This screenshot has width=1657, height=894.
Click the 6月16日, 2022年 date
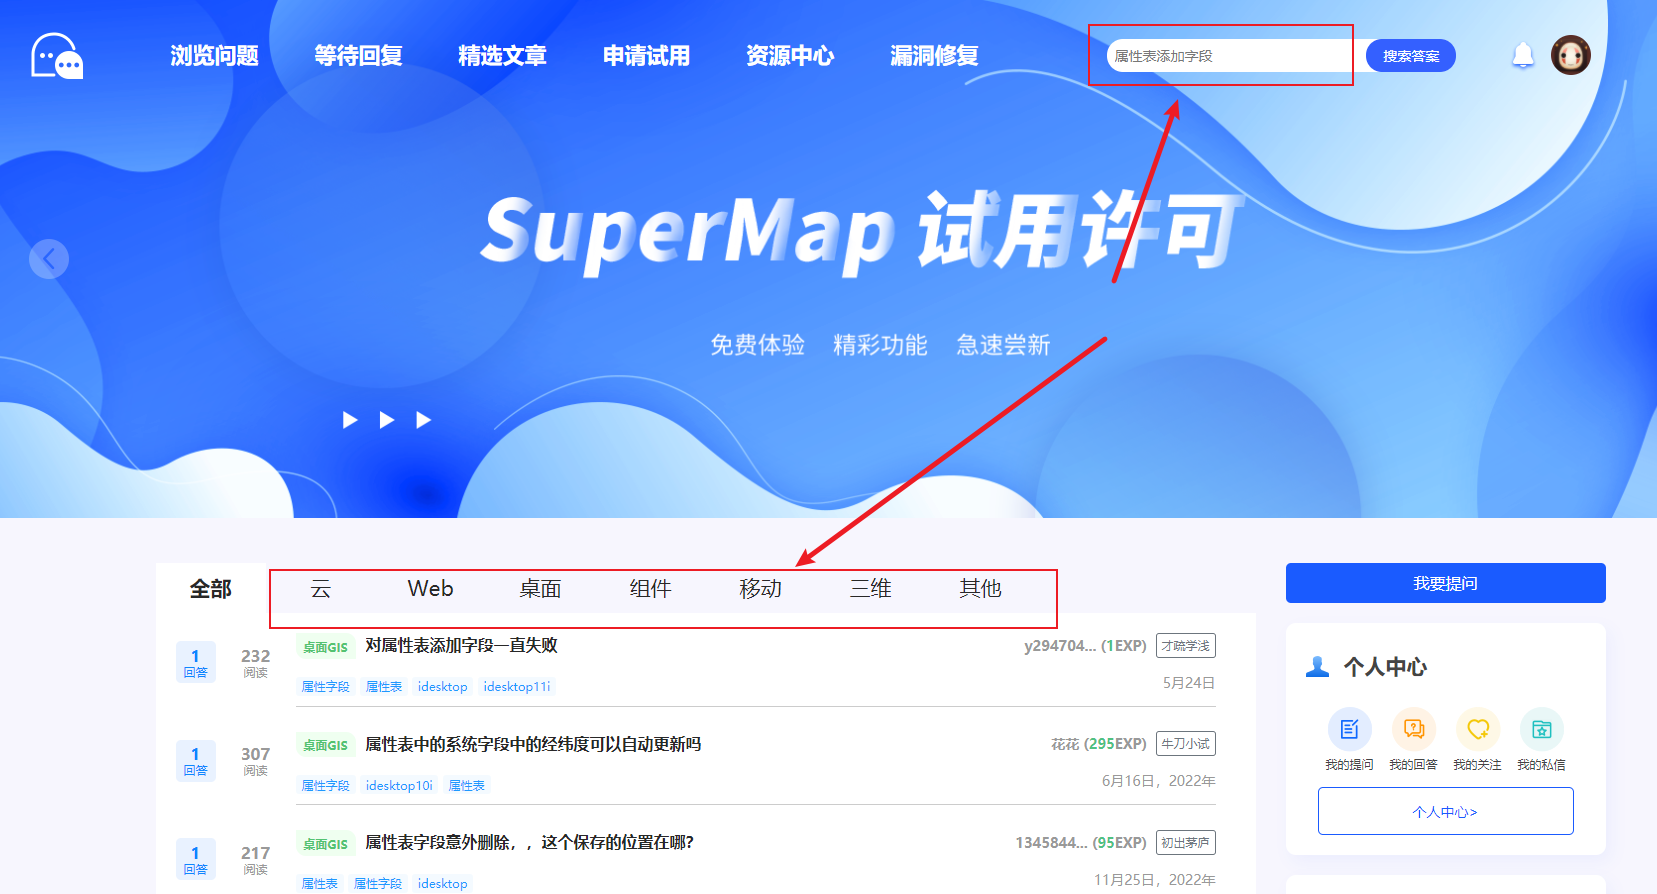pos(1159,781)
